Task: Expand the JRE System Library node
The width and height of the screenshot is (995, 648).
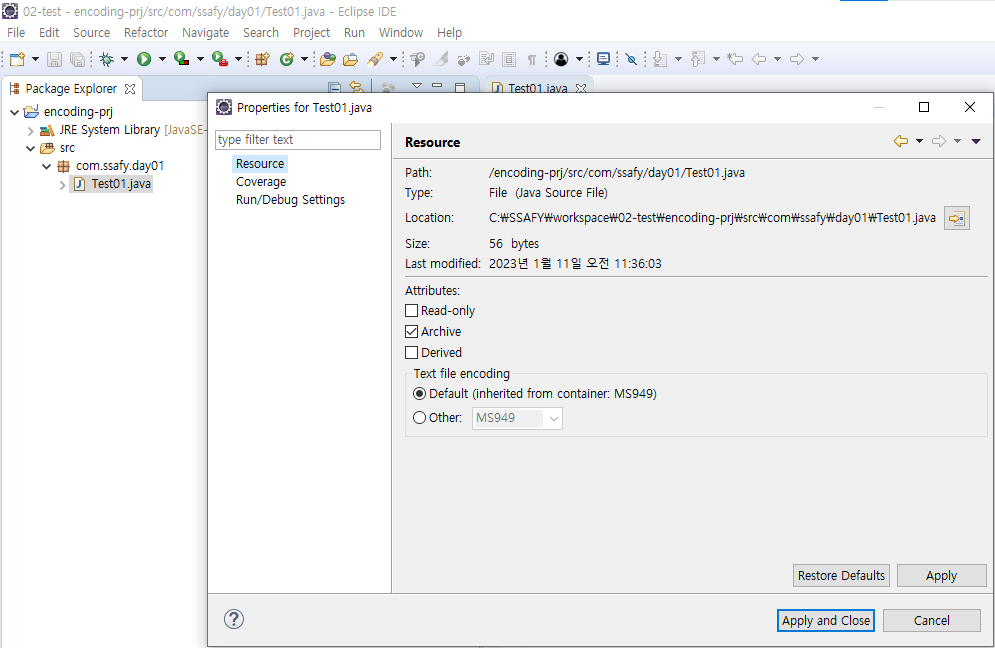Action: [x=30, y=131]
